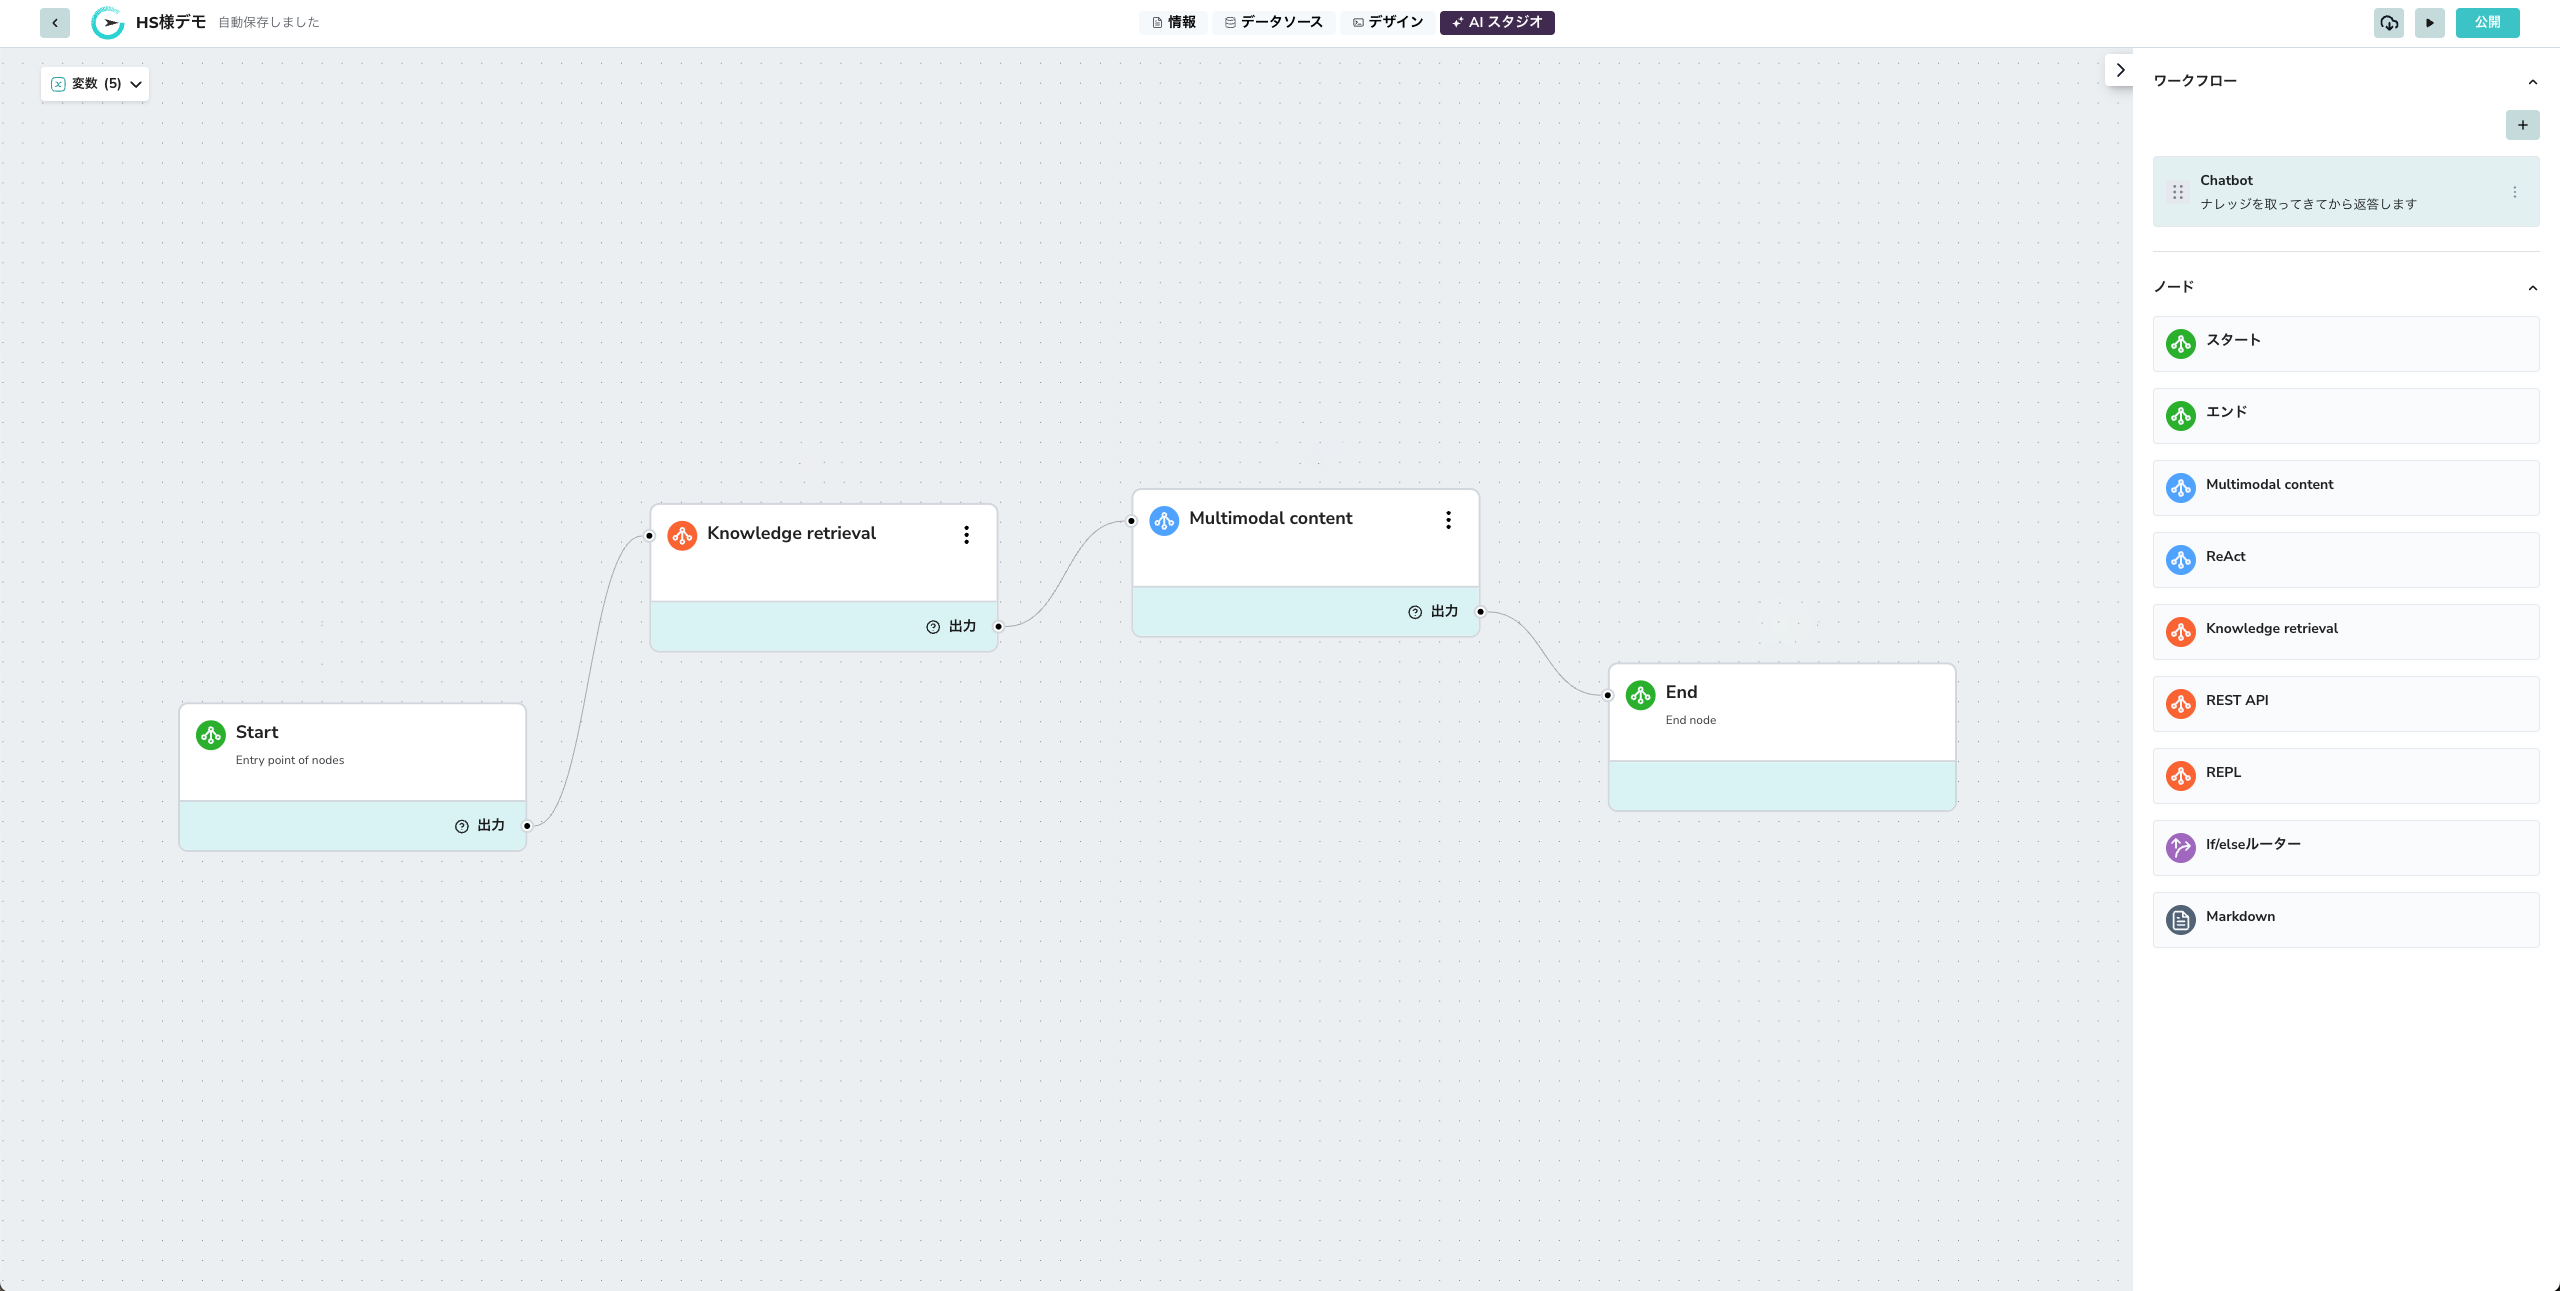
Task: Click the Start node's output help icon
Action: point(462,826)
